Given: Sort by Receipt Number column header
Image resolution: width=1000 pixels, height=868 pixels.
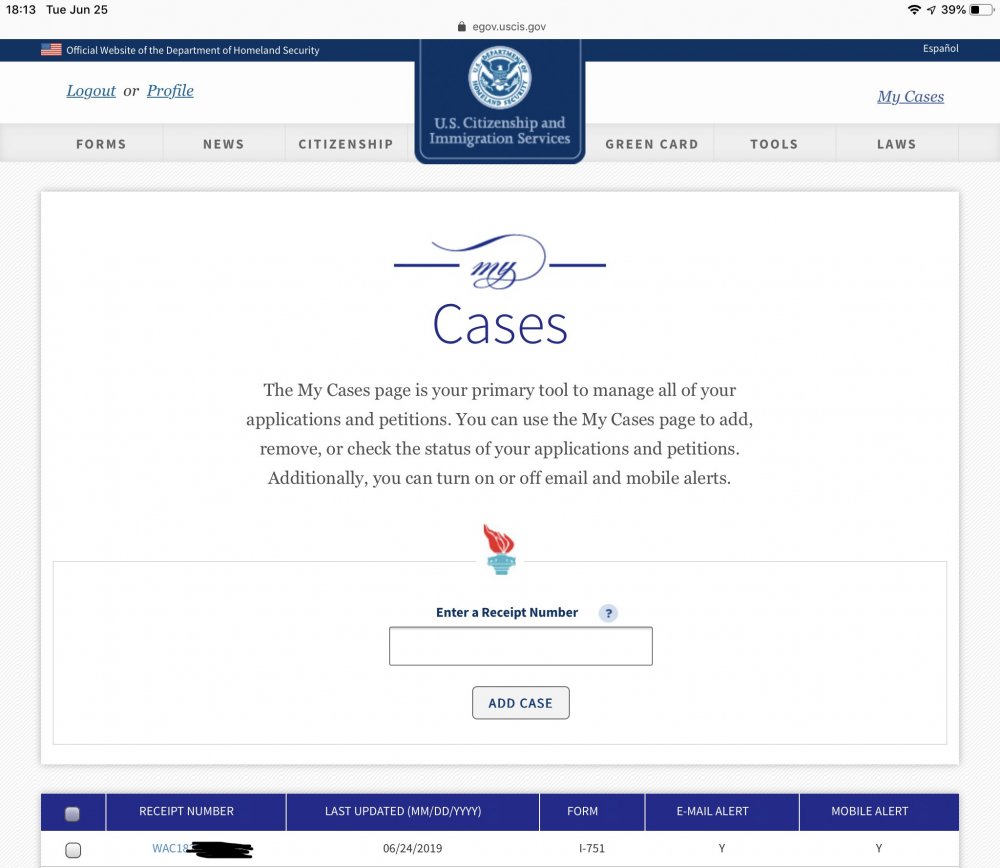Looking at the screenshot, I should [186, 811].
